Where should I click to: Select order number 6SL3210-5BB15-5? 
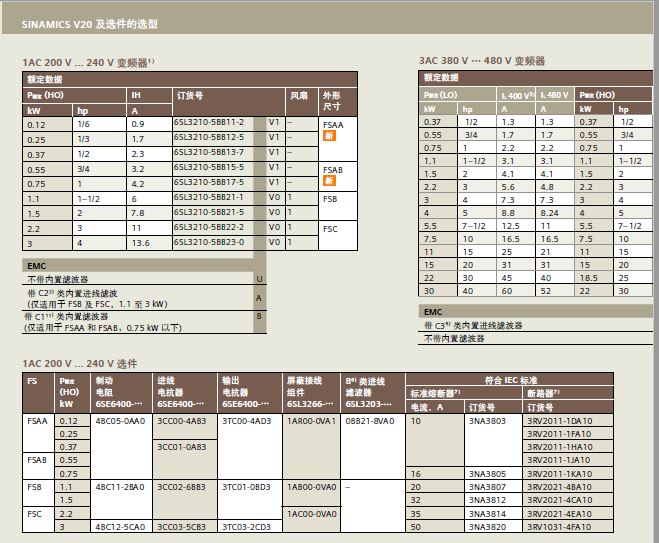[x=209, y=167]
